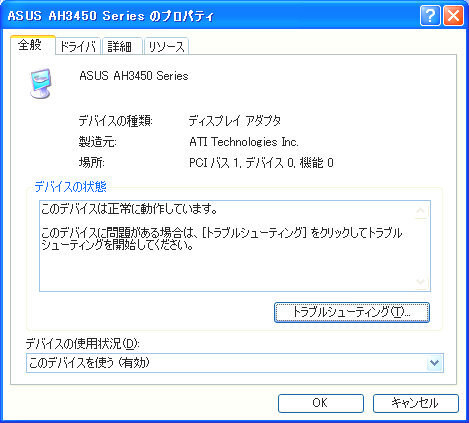This screenshot has height=423, width=469.
Task: Click the question mark help button
Action: pyautogui.click(x=430, y=15)
